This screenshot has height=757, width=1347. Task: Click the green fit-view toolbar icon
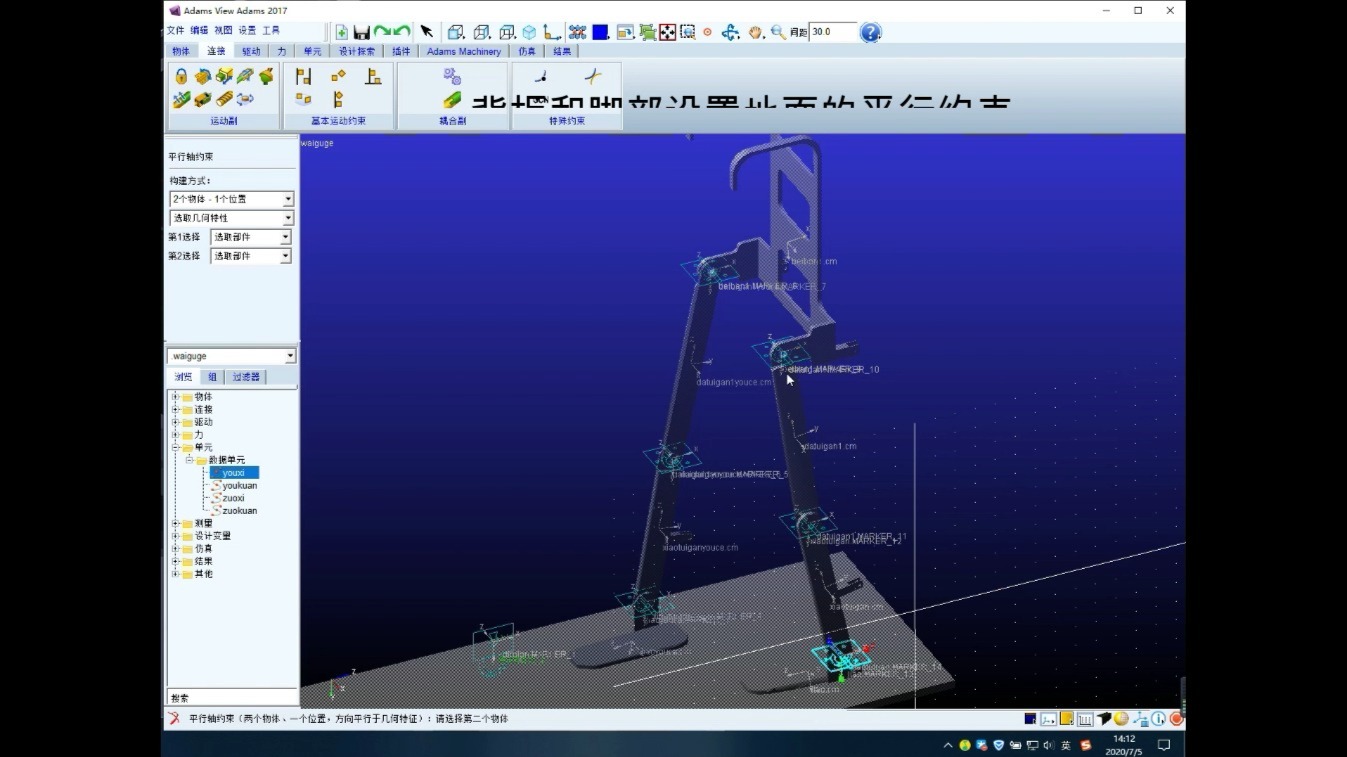pyautogui.click(x=646, y=32)
